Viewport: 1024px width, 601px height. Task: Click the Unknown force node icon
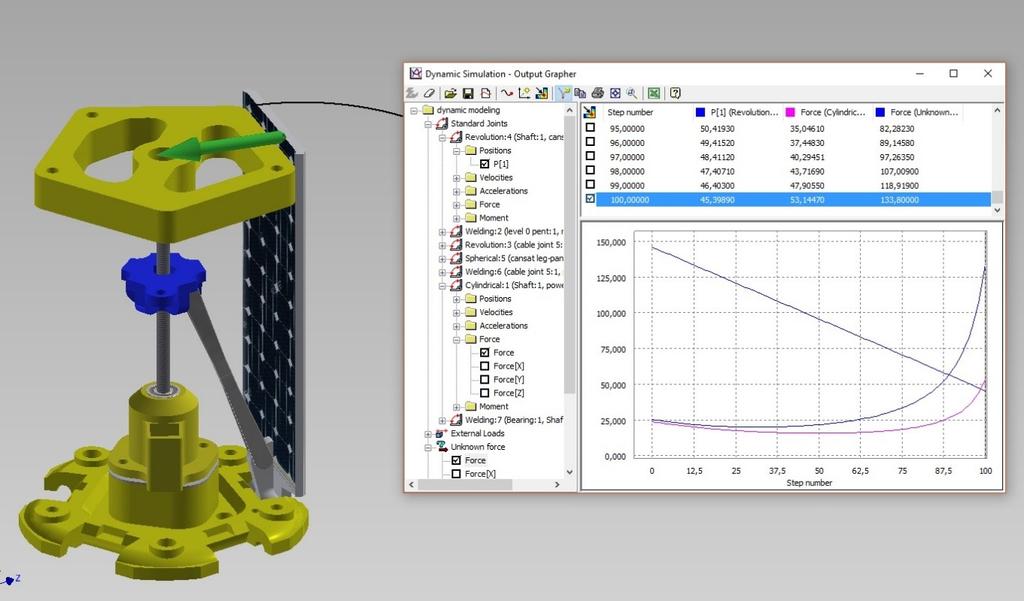click(441, 447)
